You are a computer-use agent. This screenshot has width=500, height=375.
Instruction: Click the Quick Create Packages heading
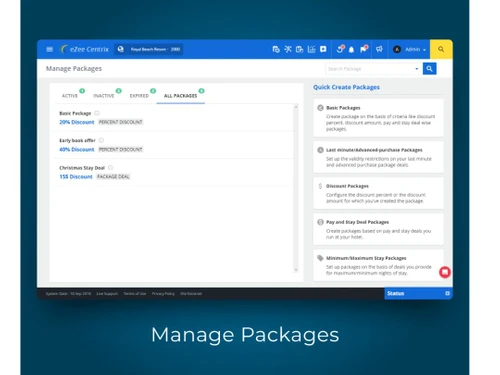pyautogui.click(x=346, y=87)
